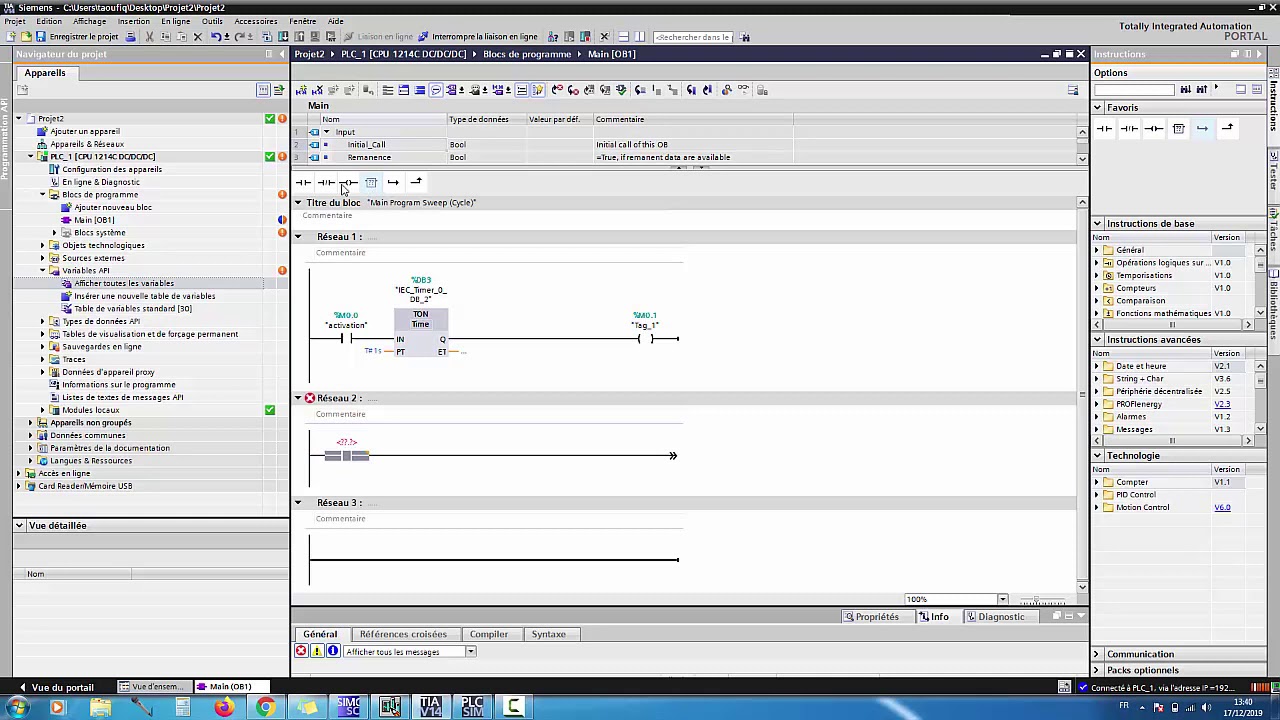Click the print icon in main toolbar
Image resolution: width=1280 pixels, height=720 pixels.
132,37
